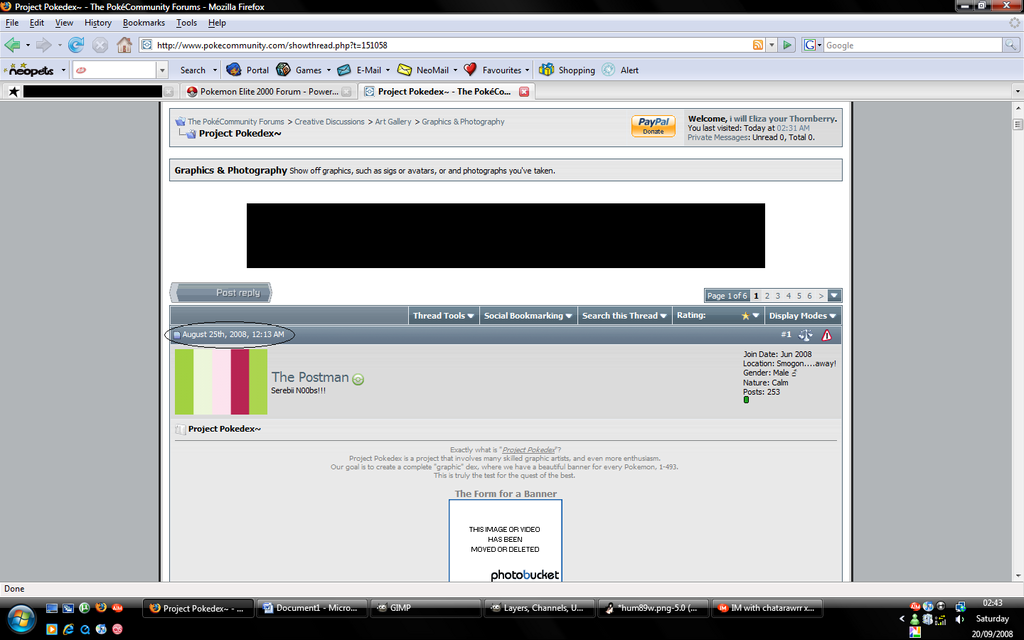The height and width of the screenshot is (640, 1024).
Task: Click into the Google search field
Action: [912, 45]
